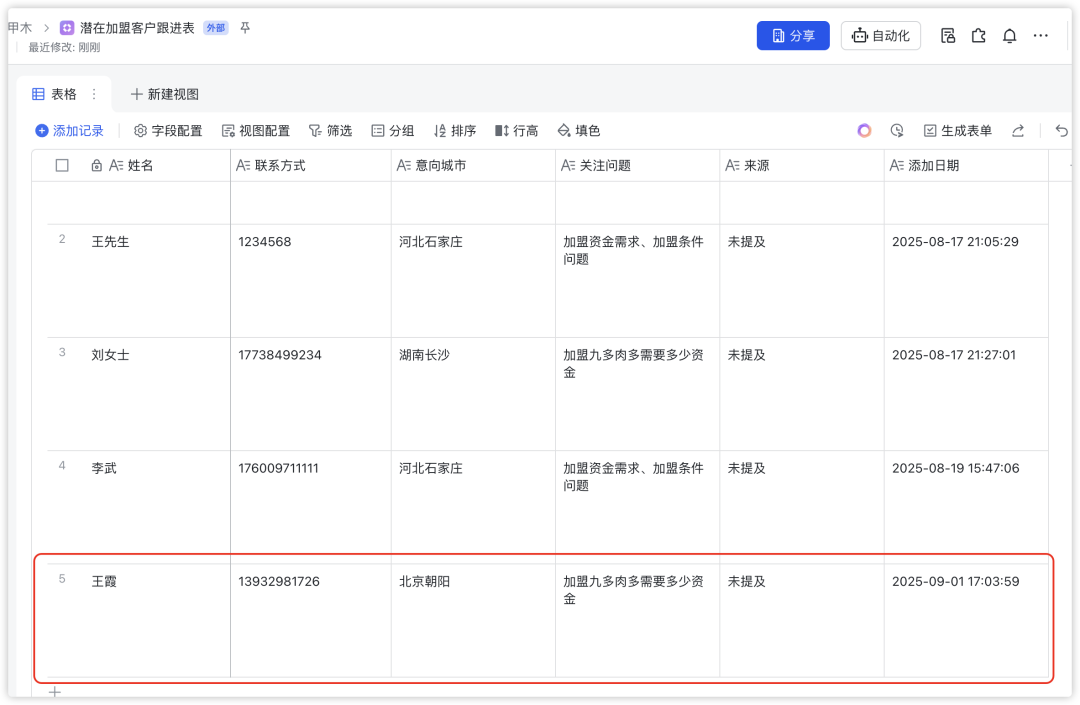Switch to the 表格 view tab
Viewport: 1080px width, 705px height.
pos(55,94)
